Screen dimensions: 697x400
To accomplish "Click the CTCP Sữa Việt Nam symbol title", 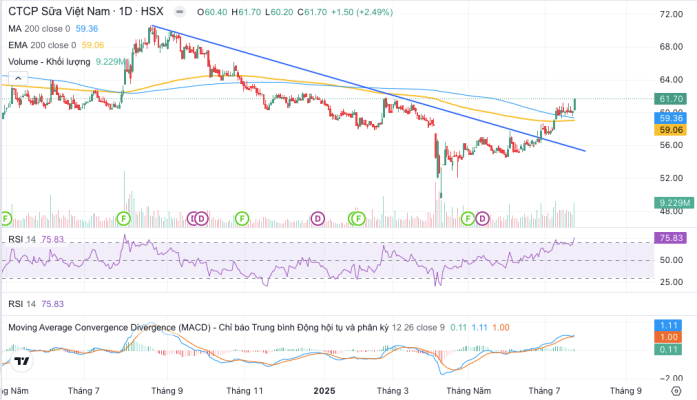I will coord(86,12).
